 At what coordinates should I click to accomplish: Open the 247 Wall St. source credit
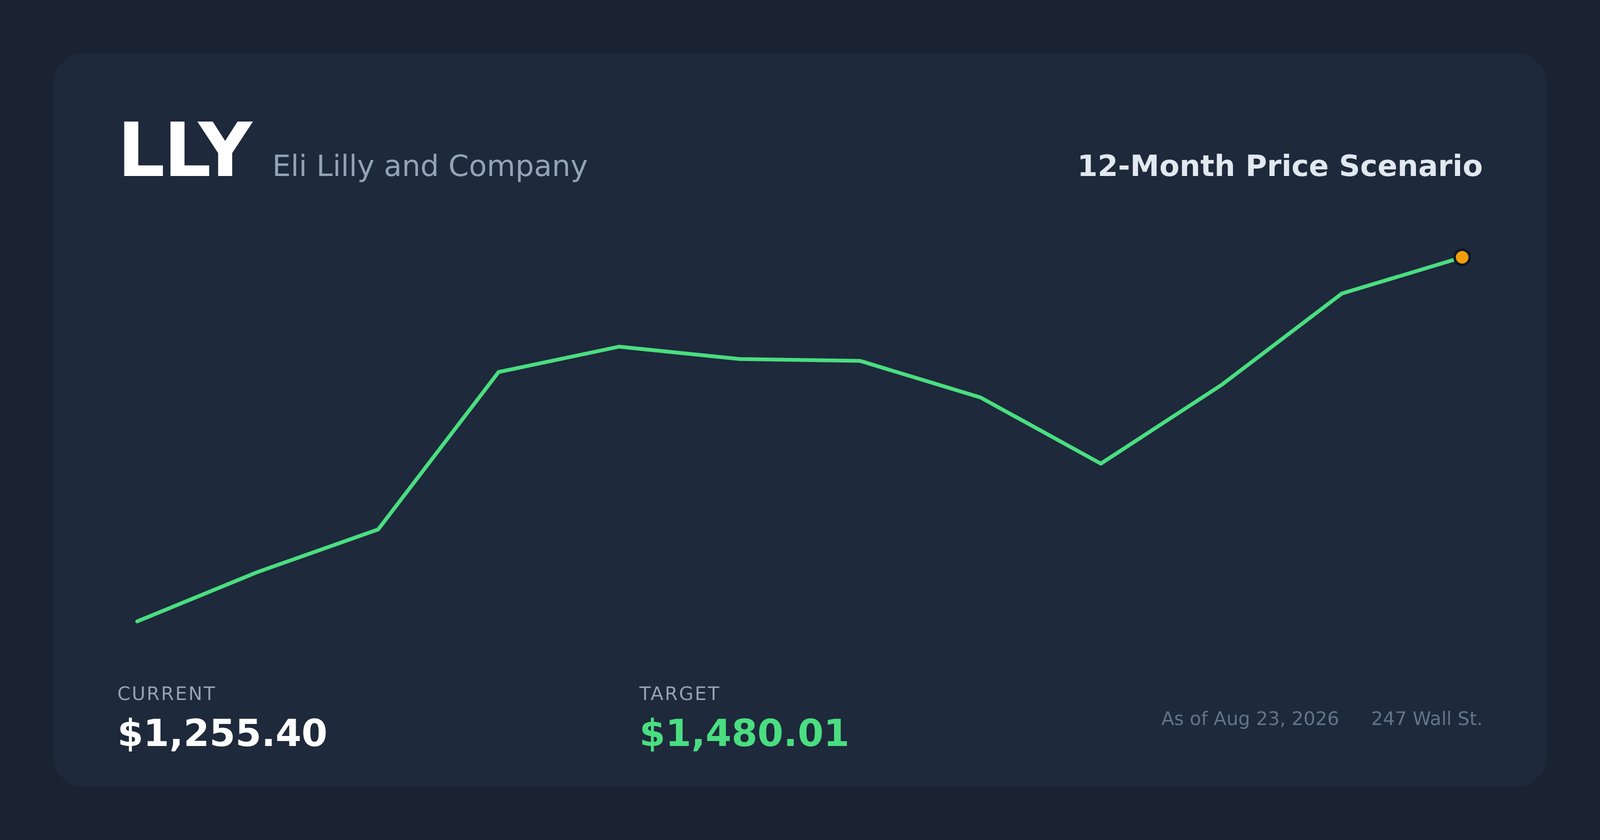tap(1426, 719)
